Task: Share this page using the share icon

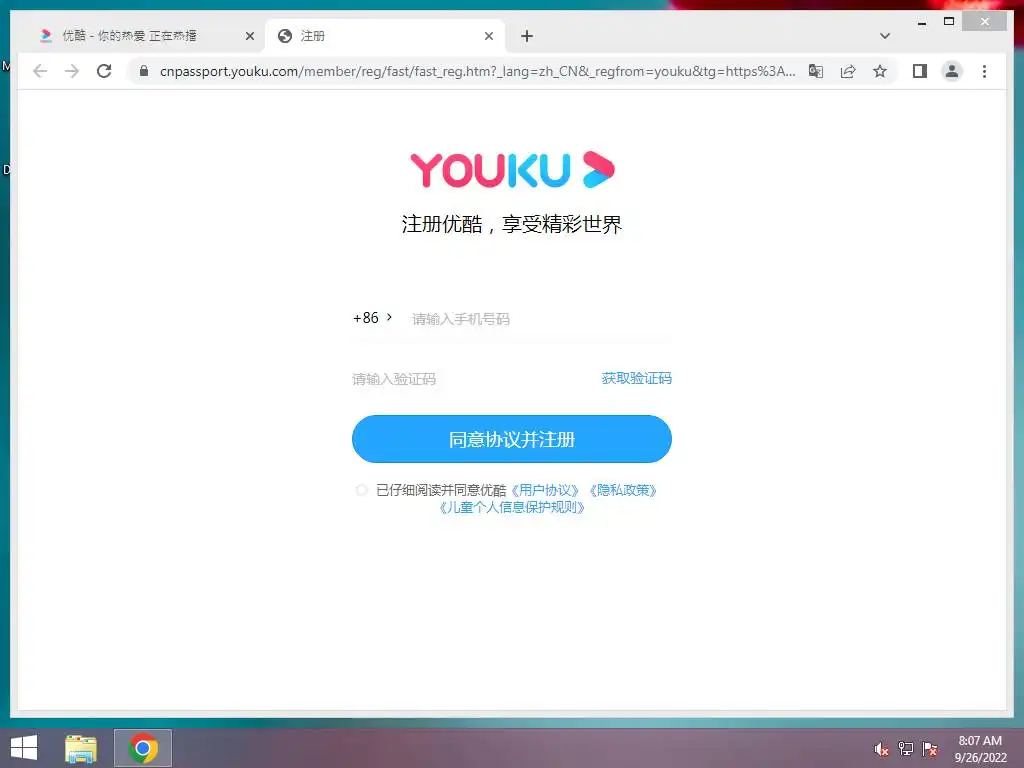Action: coord(848,71)
